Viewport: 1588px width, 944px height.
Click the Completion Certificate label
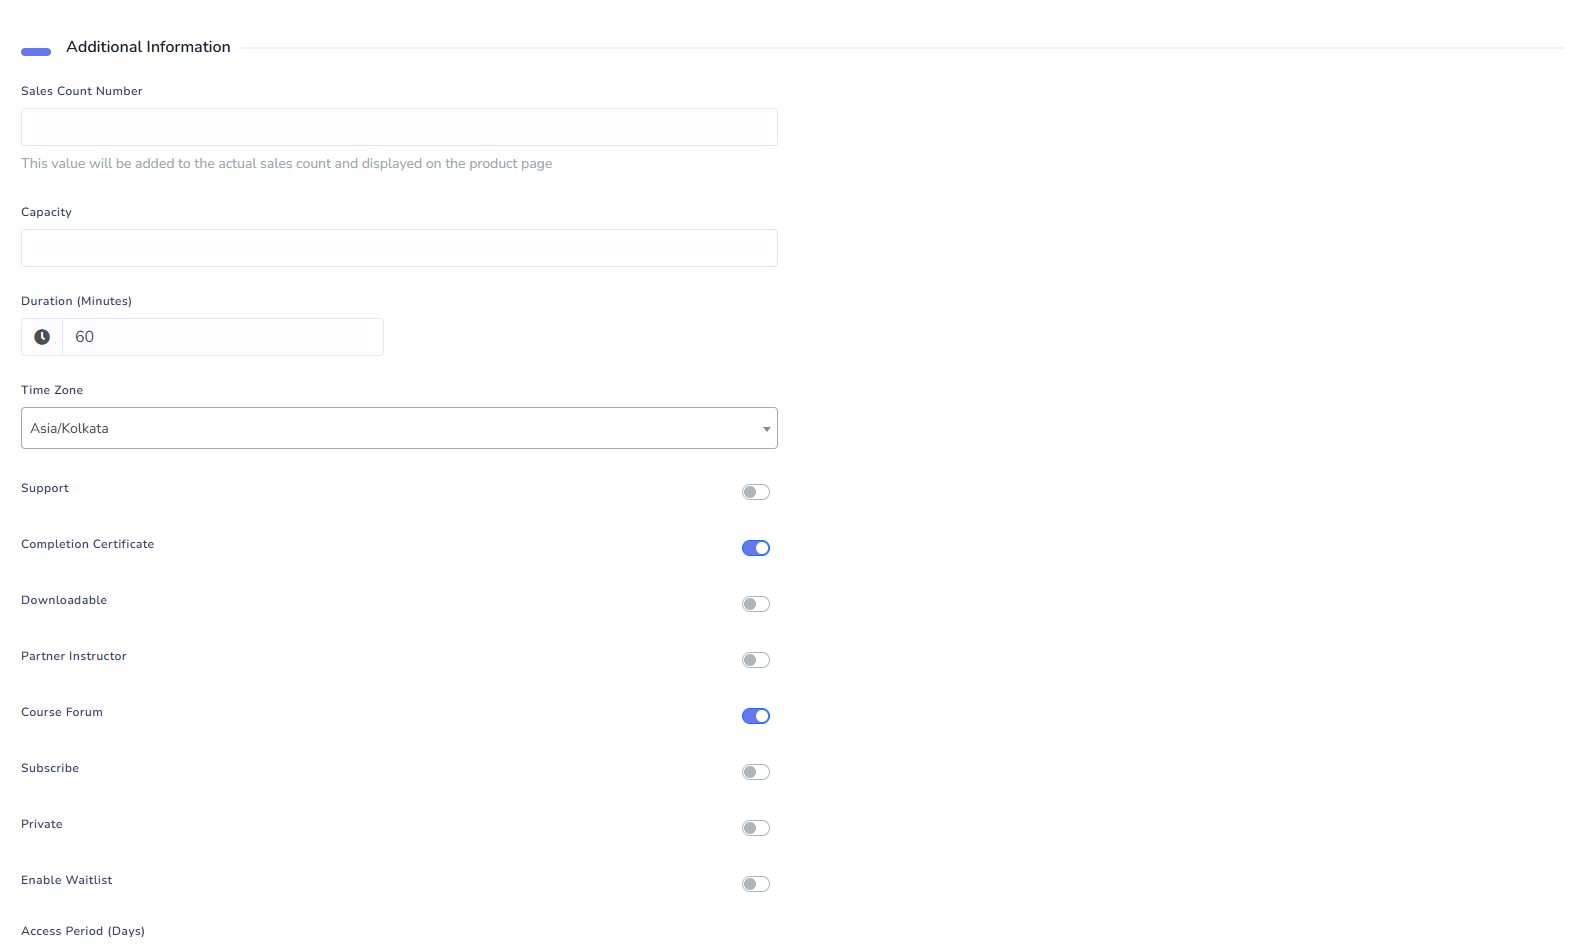click(87, 544)
